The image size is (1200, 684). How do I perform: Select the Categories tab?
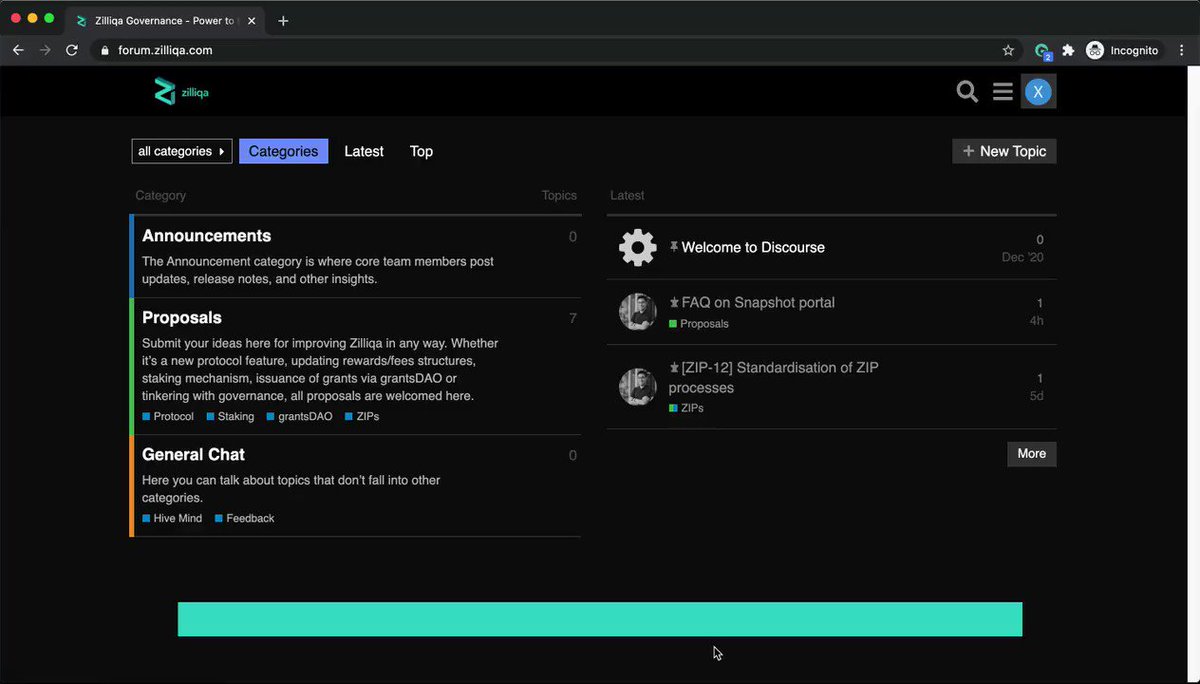tap(283, 151)
